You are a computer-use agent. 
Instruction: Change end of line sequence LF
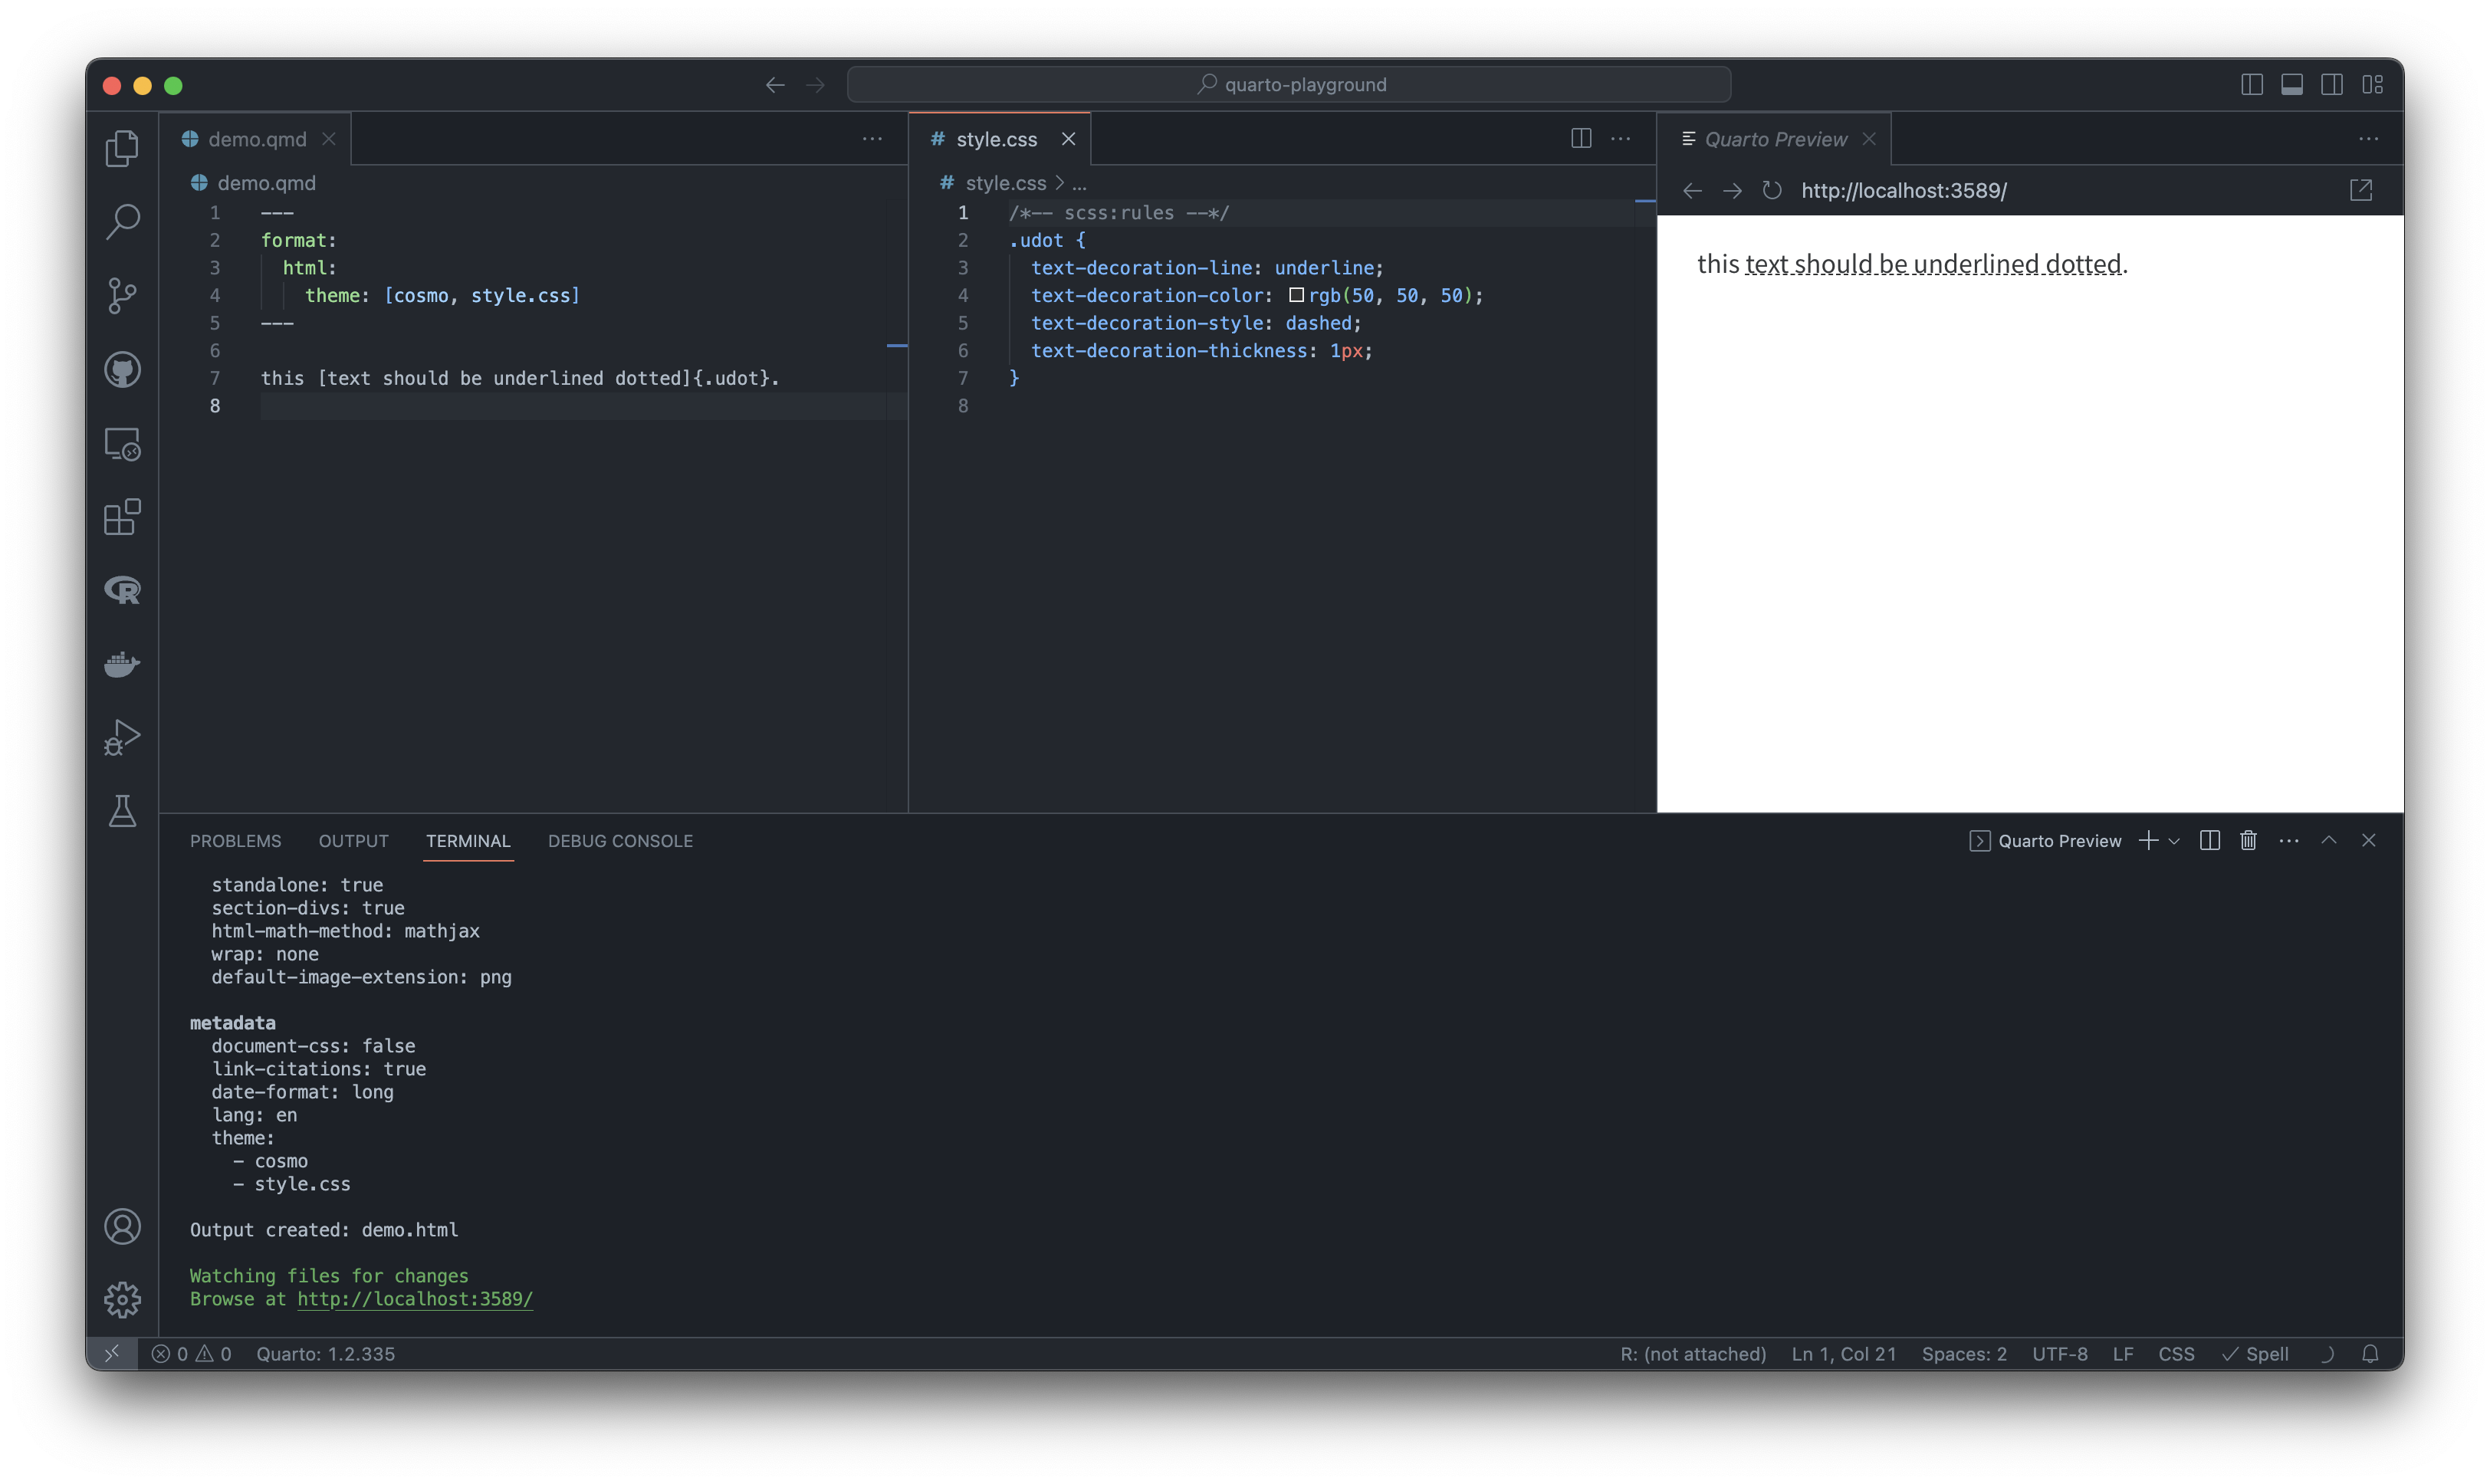(2123, 1354)
